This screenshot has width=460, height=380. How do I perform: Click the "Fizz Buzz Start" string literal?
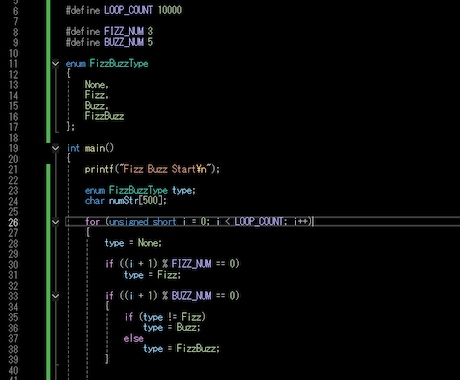(x=165, y=169)
